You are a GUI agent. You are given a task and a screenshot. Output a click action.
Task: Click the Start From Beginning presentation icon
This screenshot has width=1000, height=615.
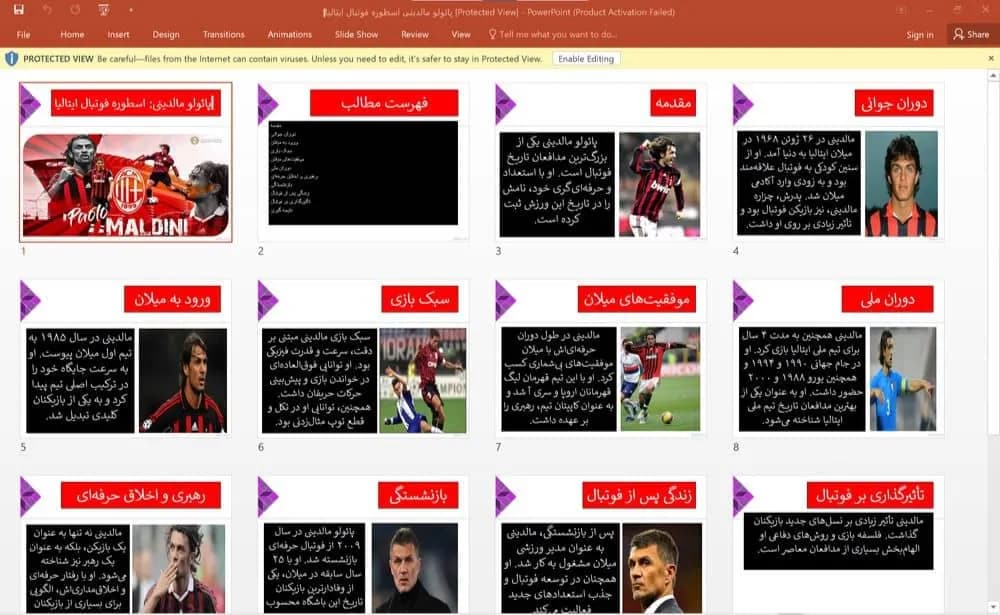tap(103, 10)
